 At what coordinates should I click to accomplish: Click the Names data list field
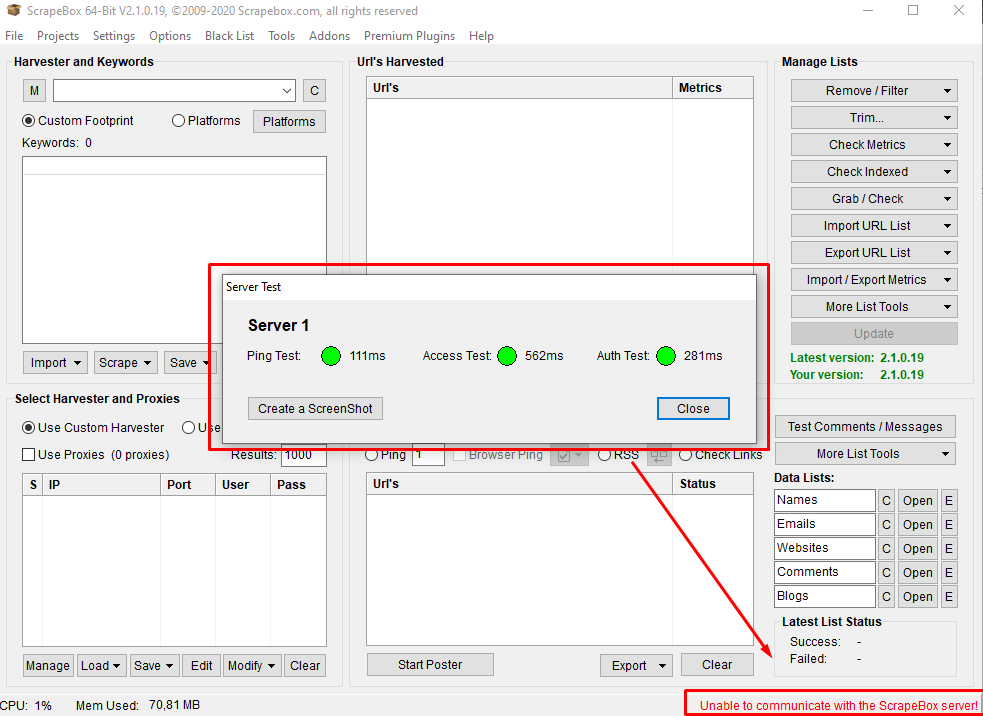pyautogui.click(x=824, y=500)
